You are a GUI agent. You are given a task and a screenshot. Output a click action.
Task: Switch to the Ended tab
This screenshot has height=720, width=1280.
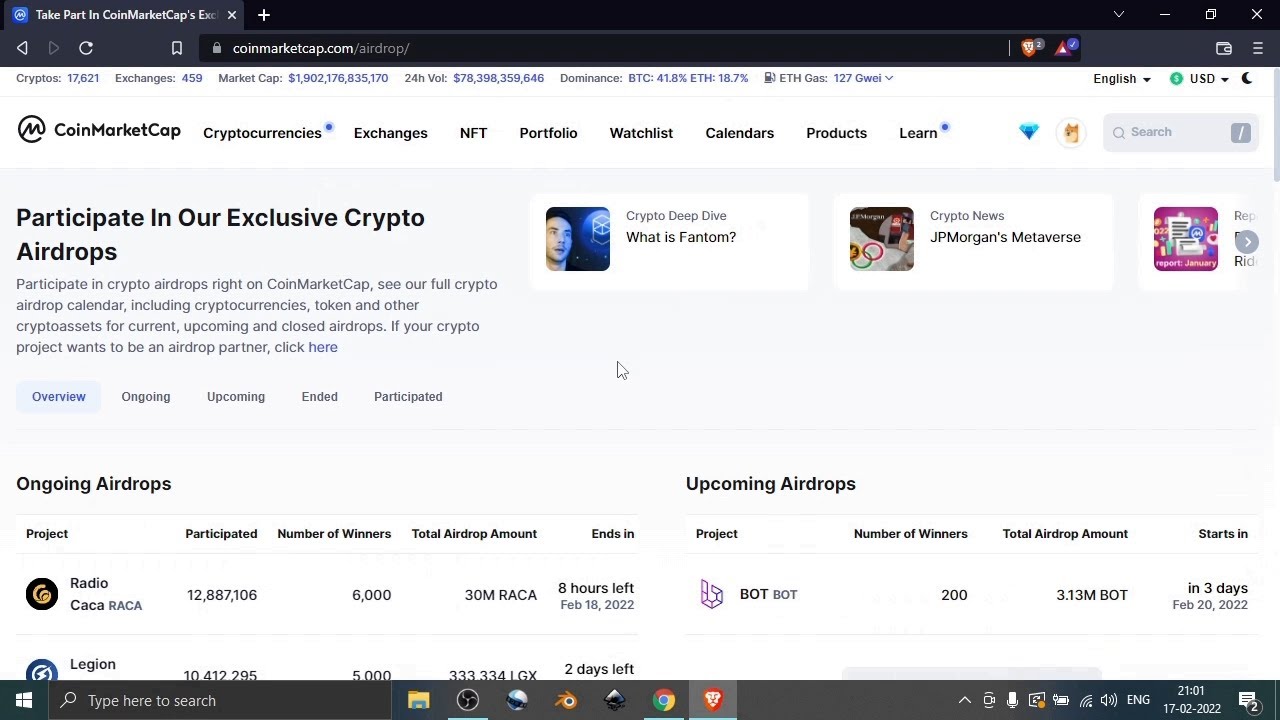(x=320, y=397)
